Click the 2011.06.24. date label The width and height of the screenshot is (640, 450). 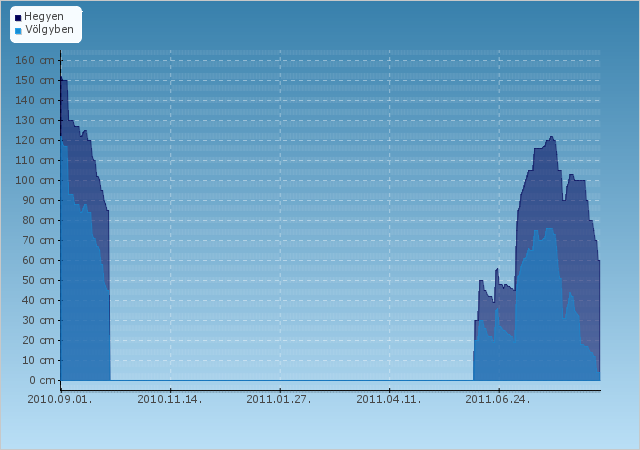pos(498,399)
